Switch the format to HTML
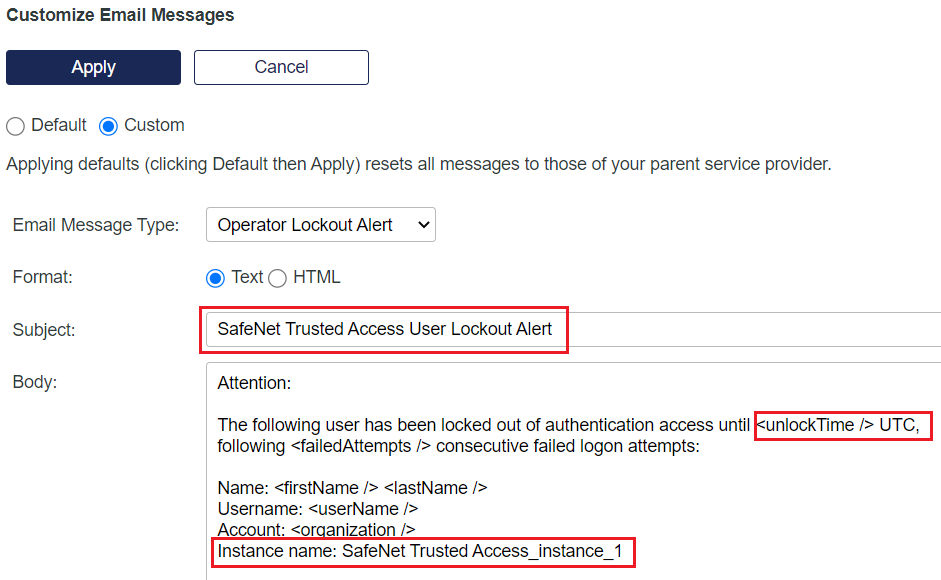The width and height of the screenshot is (941, 580). click(x=277, y=278)
